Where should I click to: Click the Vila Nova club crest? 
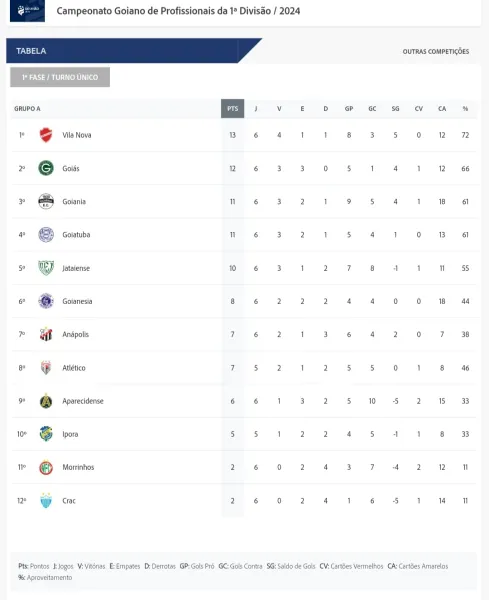[x=46, y=135]
